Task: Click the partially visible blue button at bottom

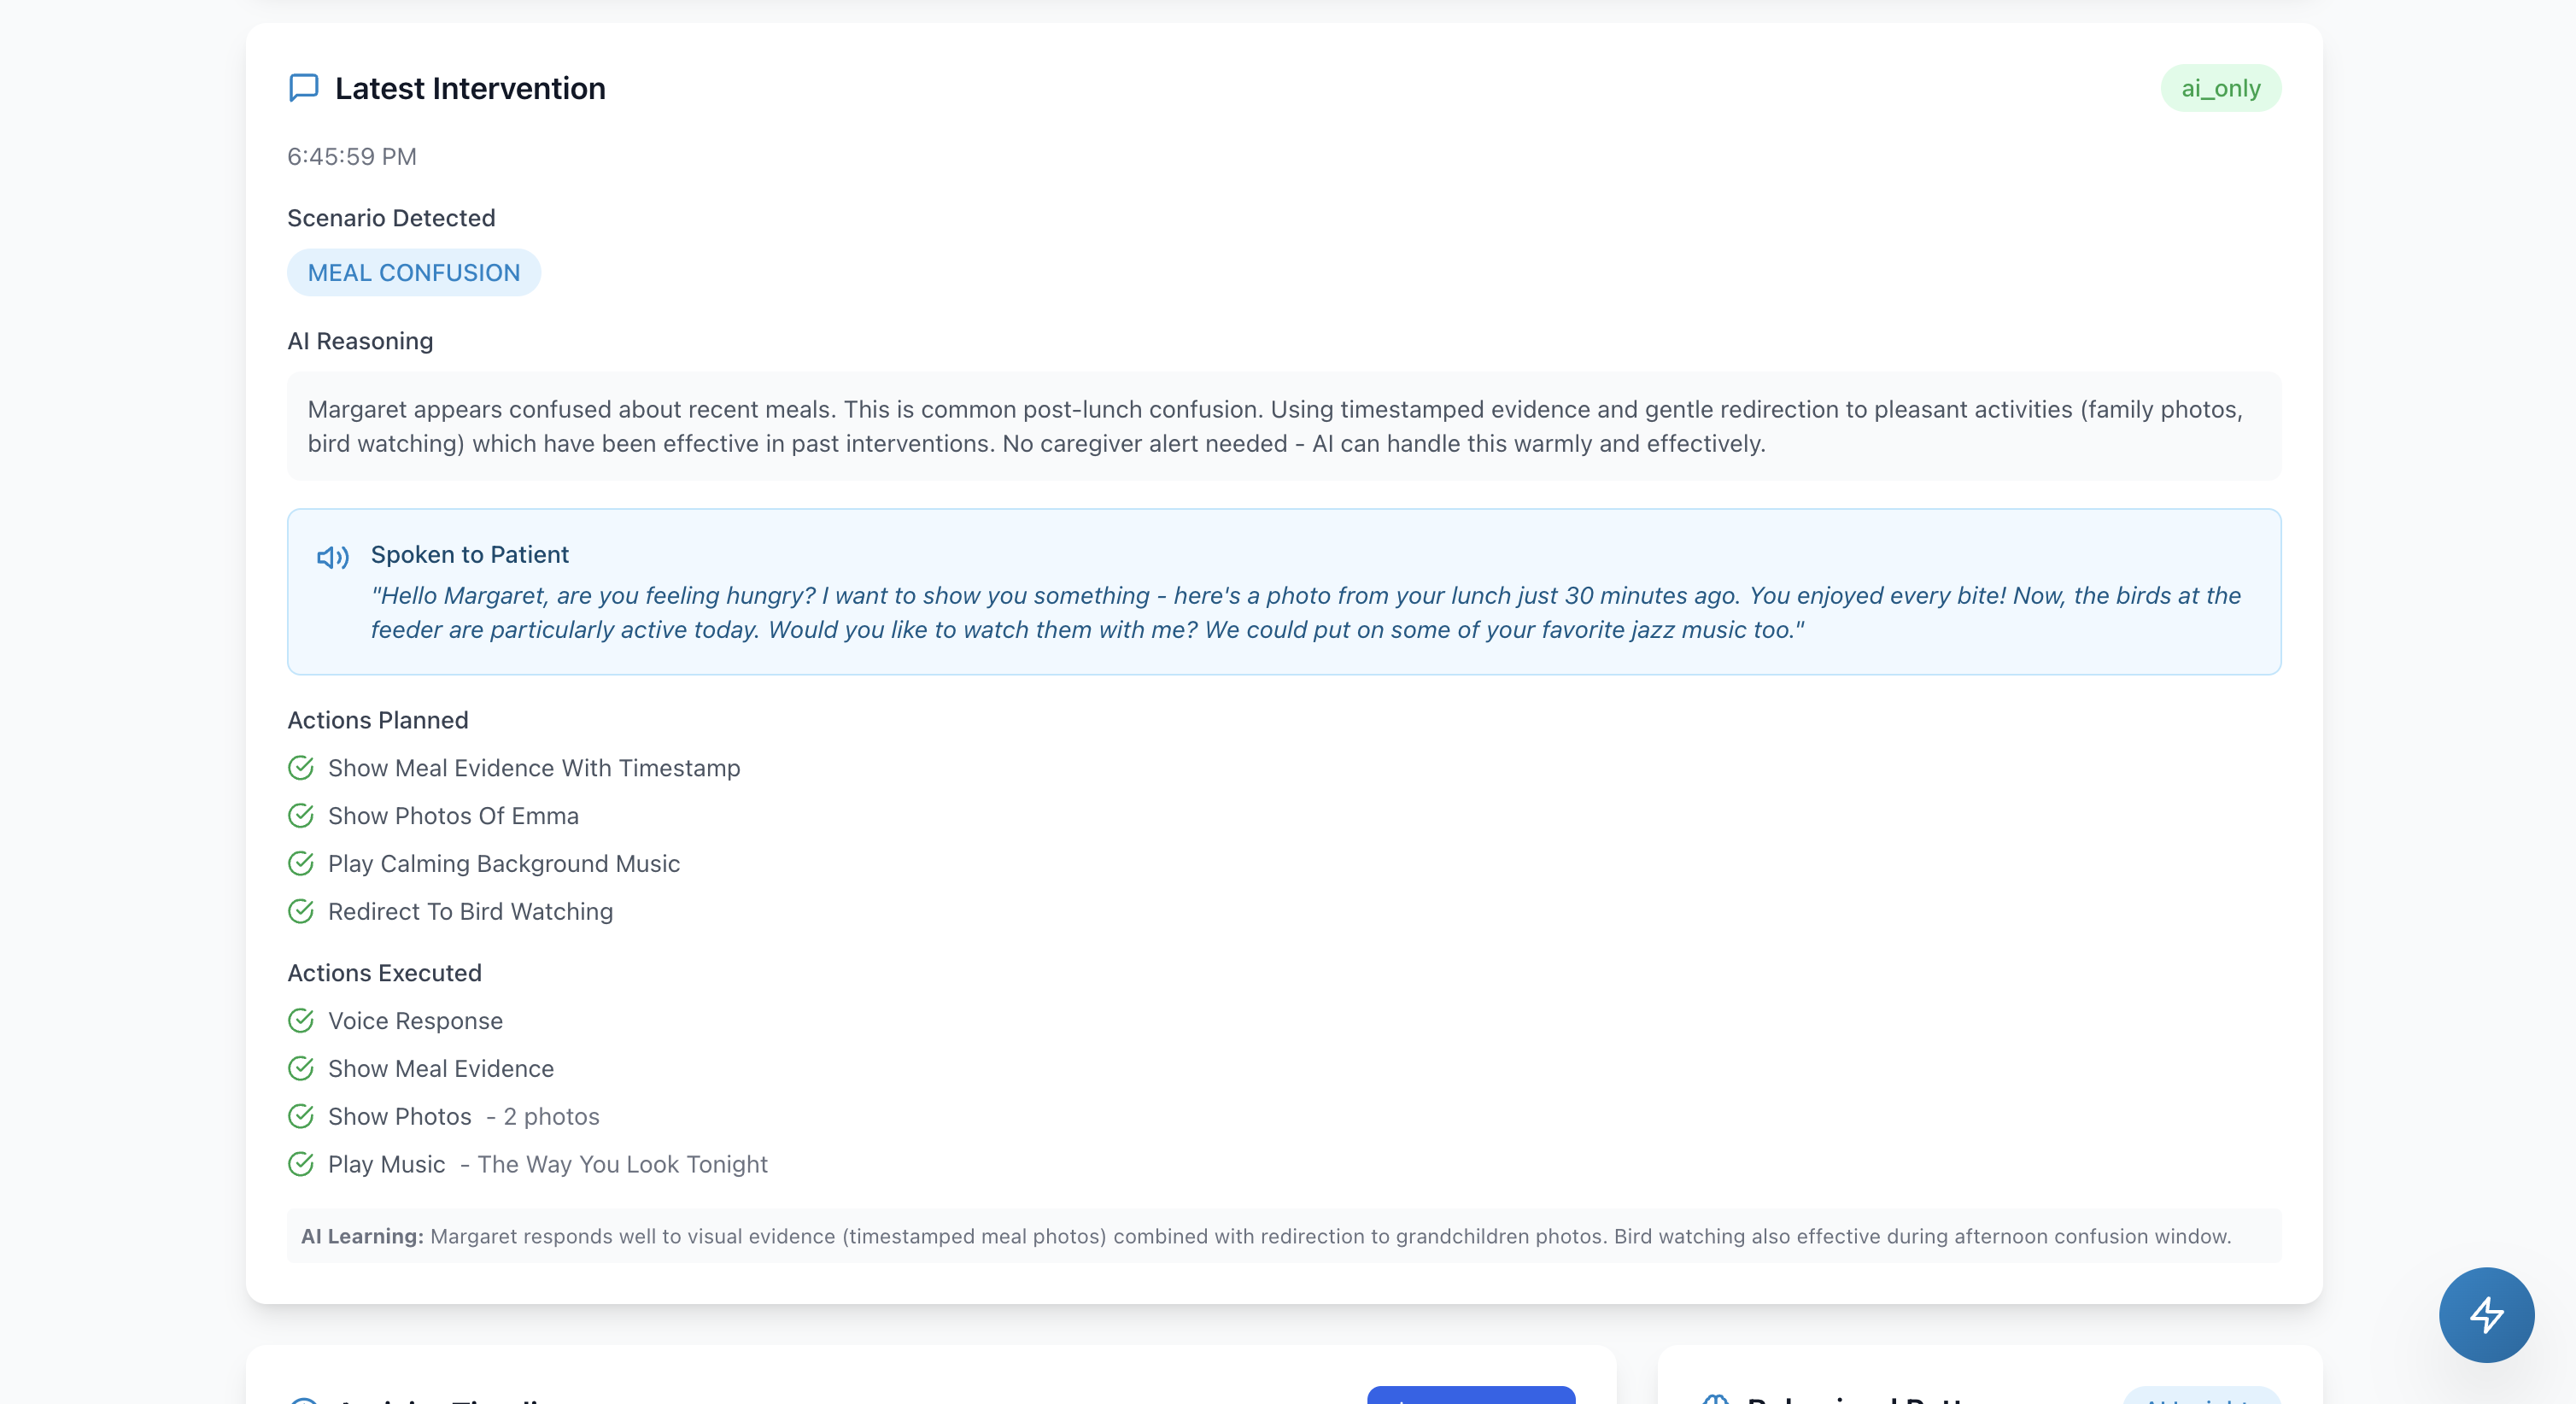Action: (x=1470, y=1395)
